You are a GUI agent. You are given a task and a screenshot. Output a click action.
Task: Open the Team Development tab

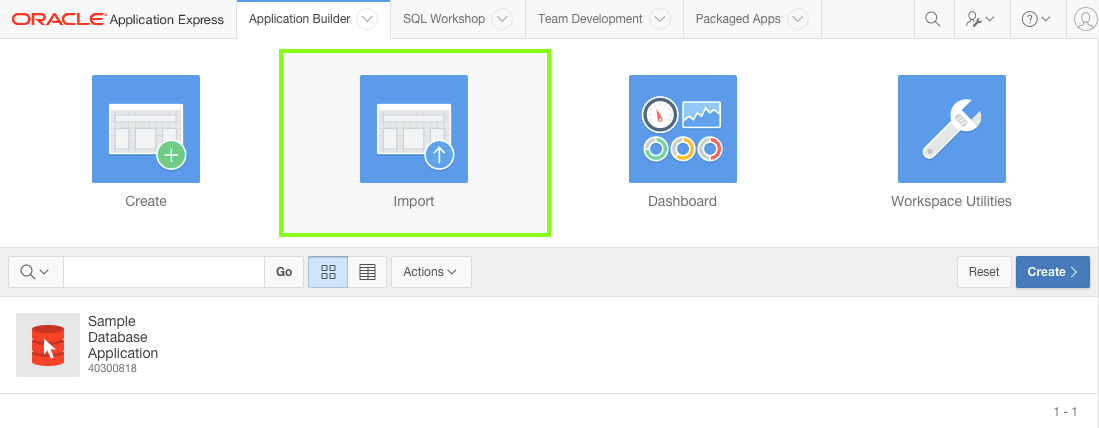tap(590, 19)
